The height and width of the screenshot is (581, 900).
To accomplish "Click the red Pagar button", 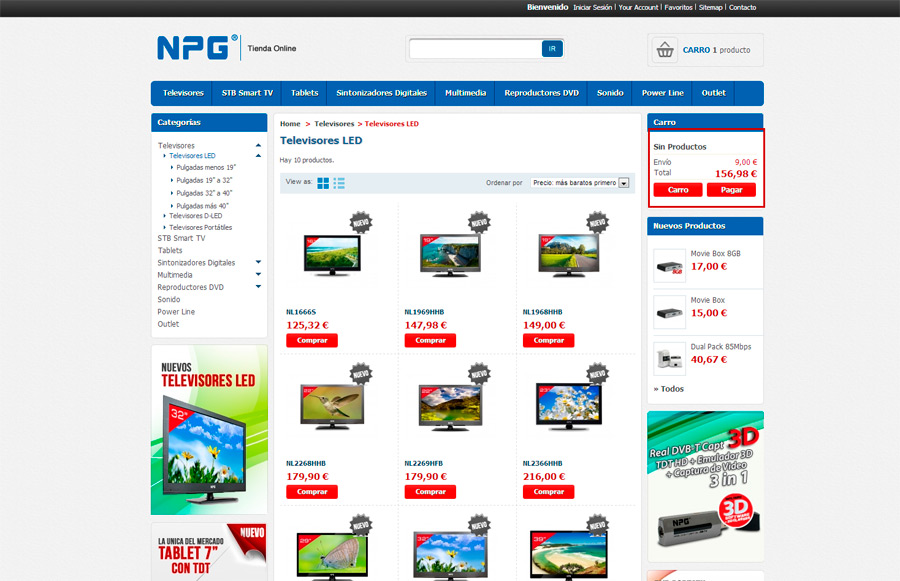I will (731, 189).
